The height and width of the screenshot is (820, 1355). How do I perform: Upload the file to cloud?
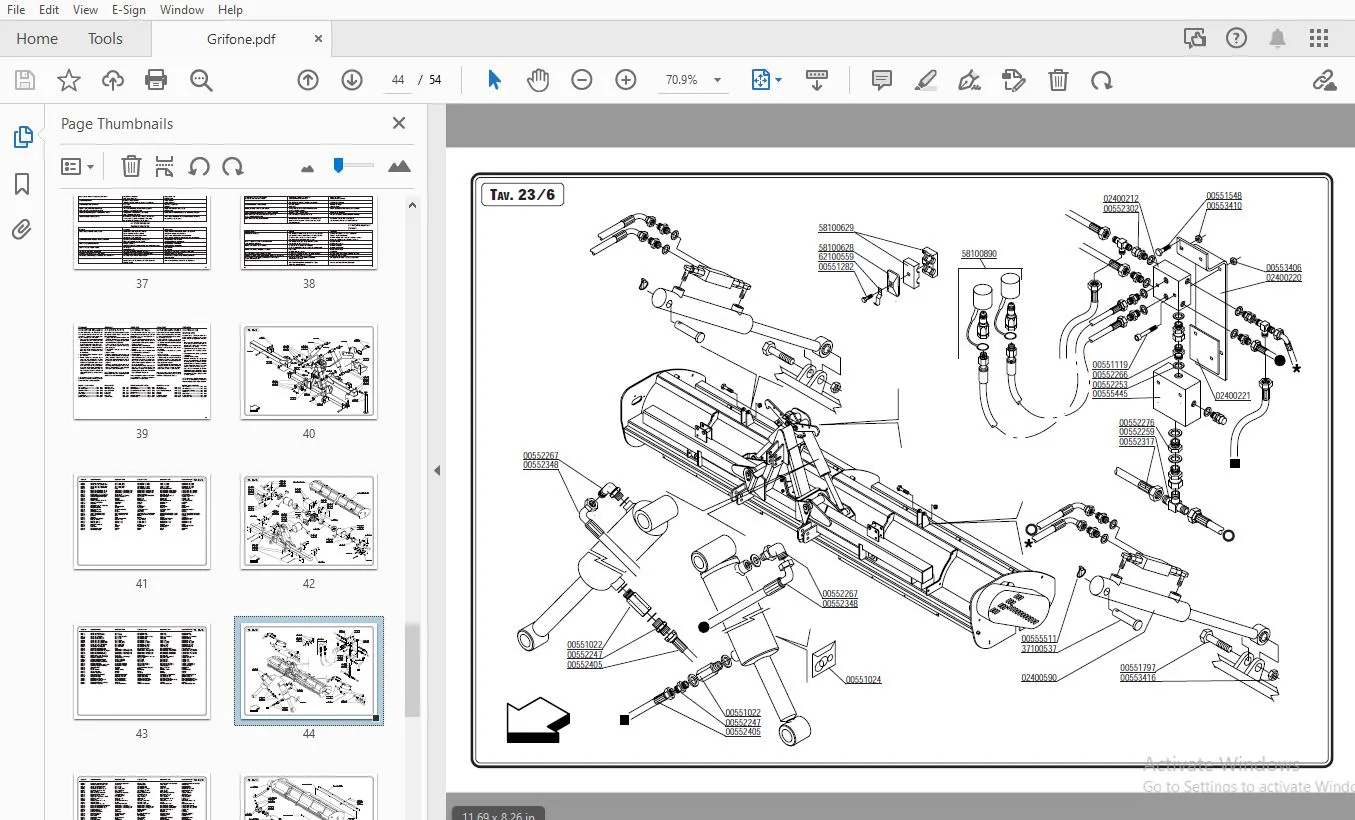click(x=113, y=81)
